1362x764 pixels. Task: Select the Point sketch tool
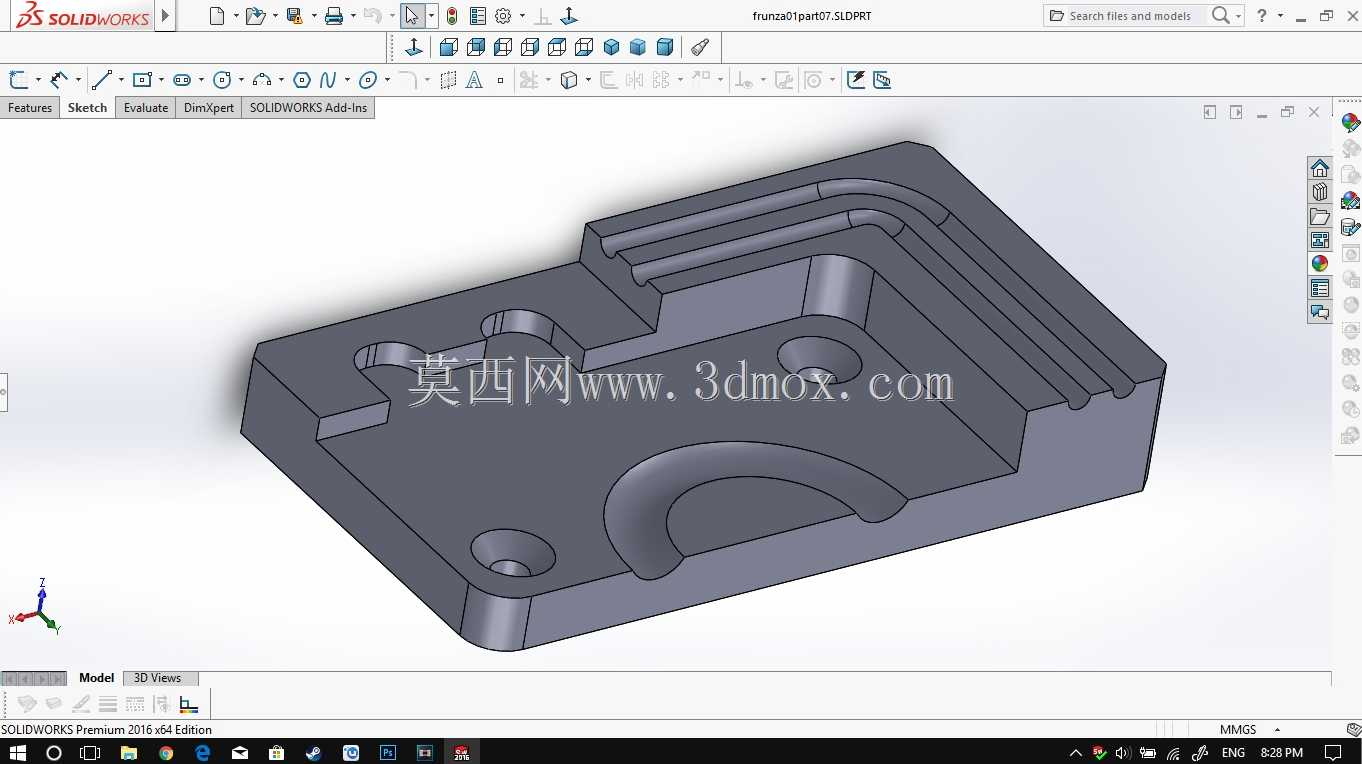tap(500, 80)
